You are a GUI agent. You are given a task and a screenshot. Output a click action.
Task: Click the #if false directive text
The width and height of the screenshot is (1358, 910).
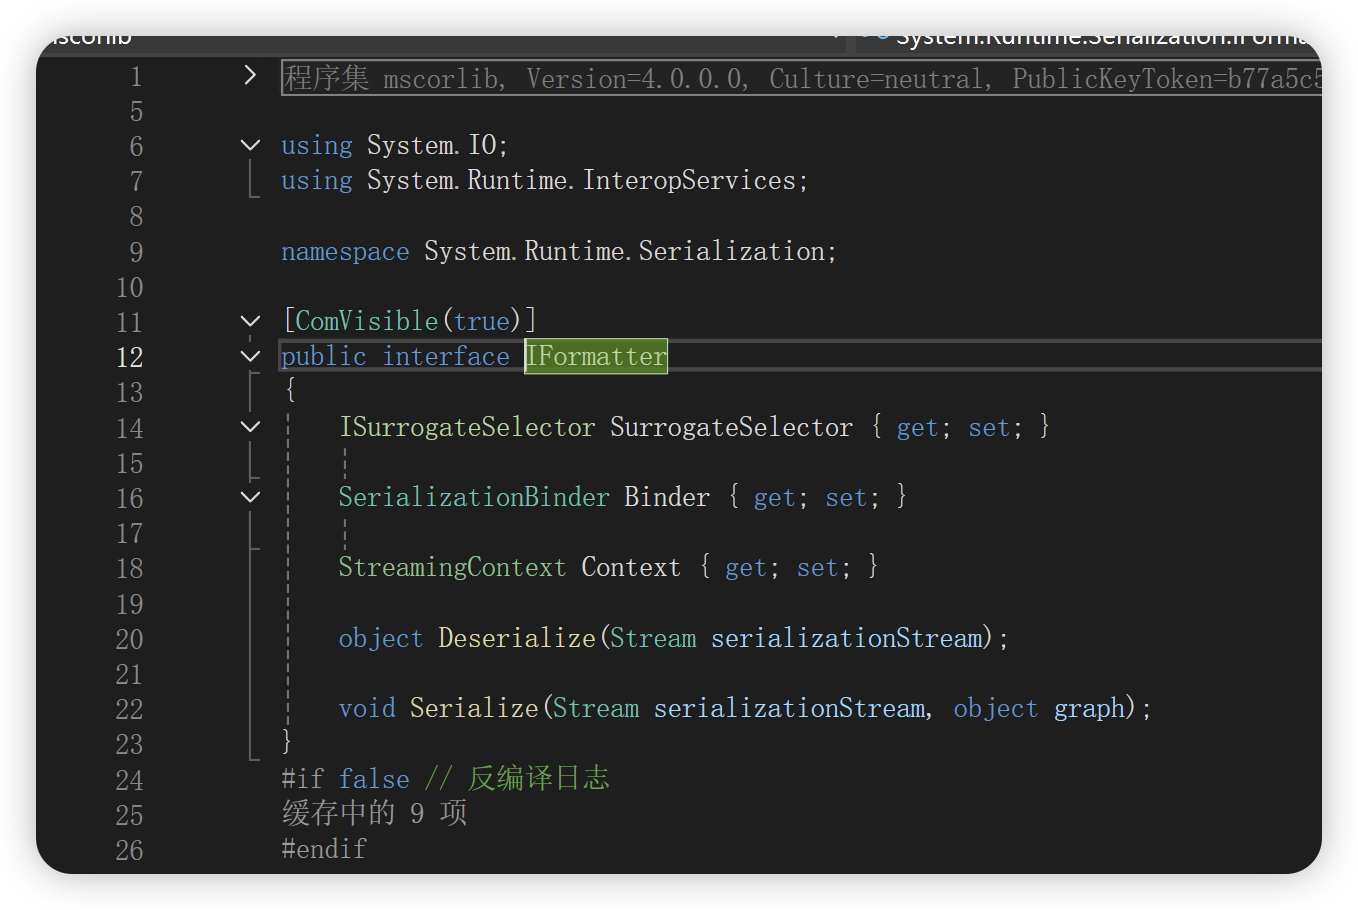tap(346, 779)
